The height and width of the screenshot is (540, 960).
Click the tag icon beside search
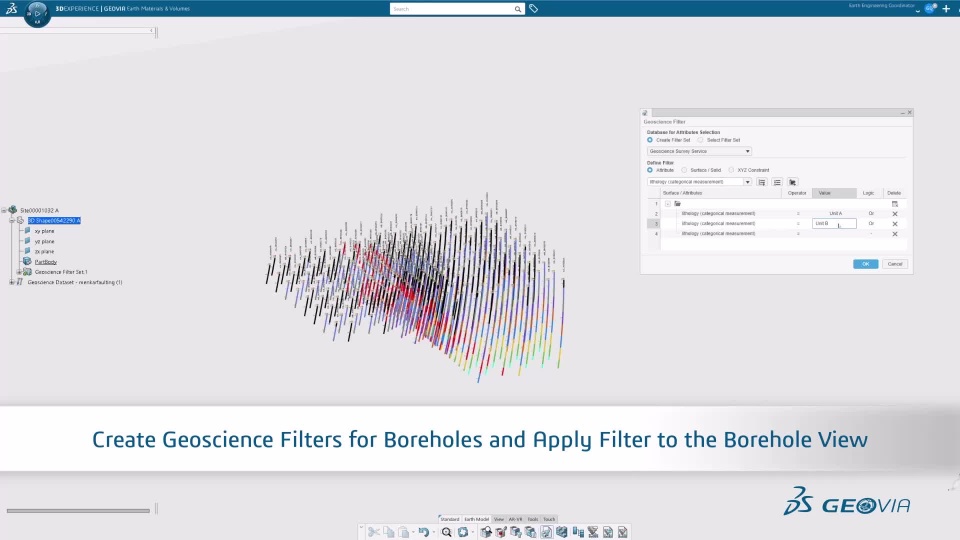[x=533, y=9]
